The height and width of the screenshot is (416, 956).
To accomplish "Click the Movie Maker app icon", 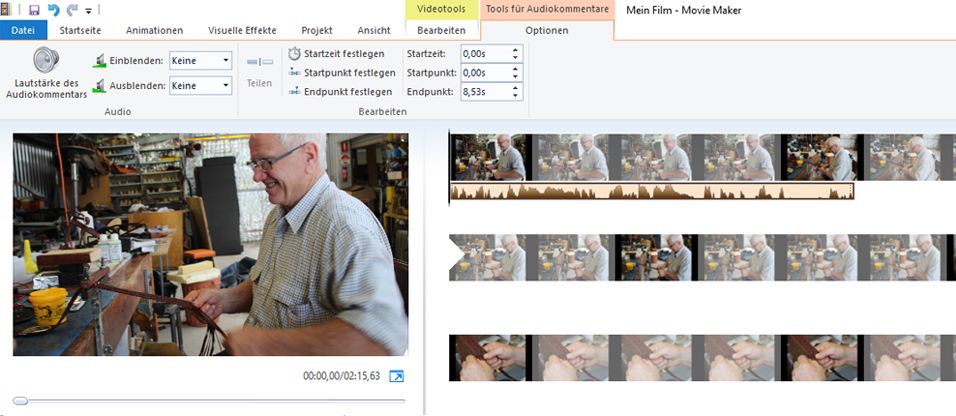I will point(6,9).
